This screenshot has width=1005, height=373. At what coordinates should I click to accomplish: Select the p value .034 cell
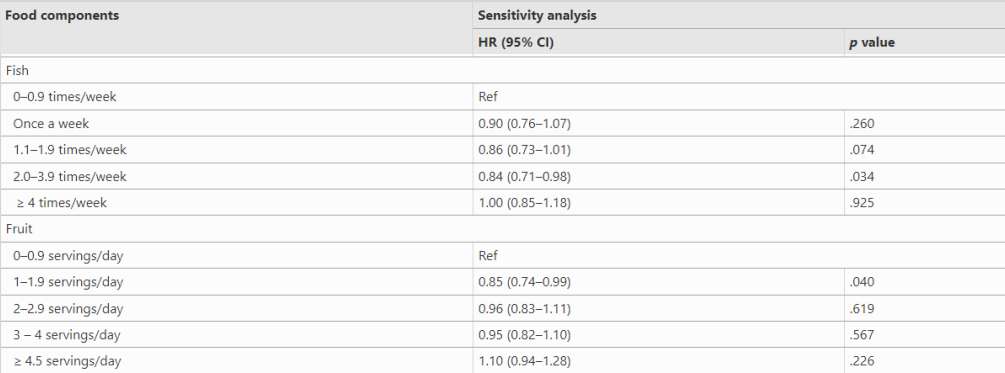tap(861, 176)
